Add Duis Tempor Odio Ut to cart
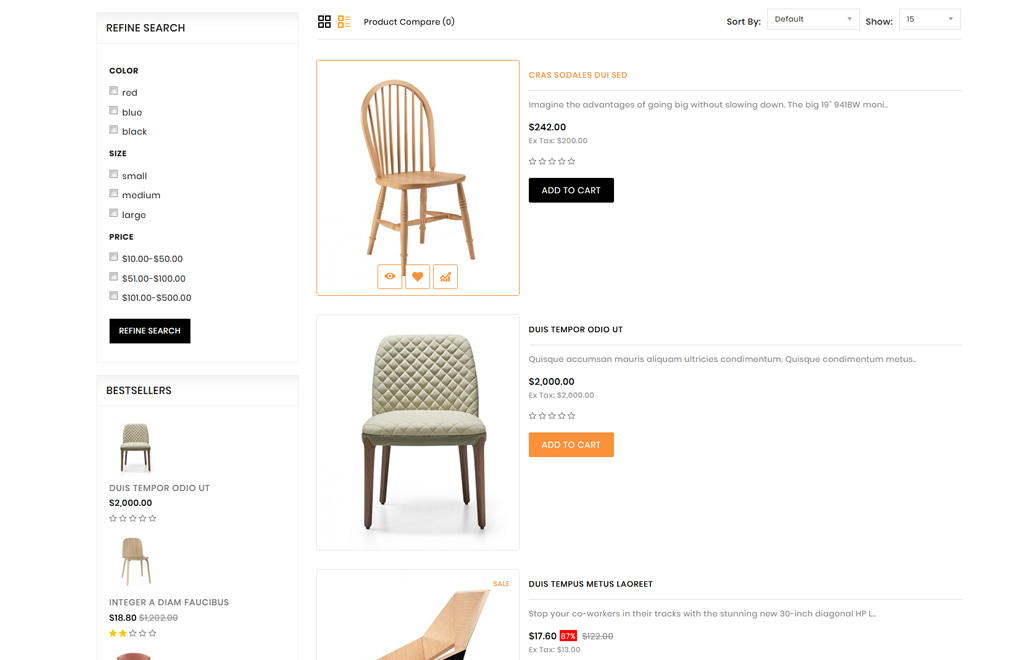Image resolution: width=1024 pixels, height=660 pixels. click(x=571, y=445)
